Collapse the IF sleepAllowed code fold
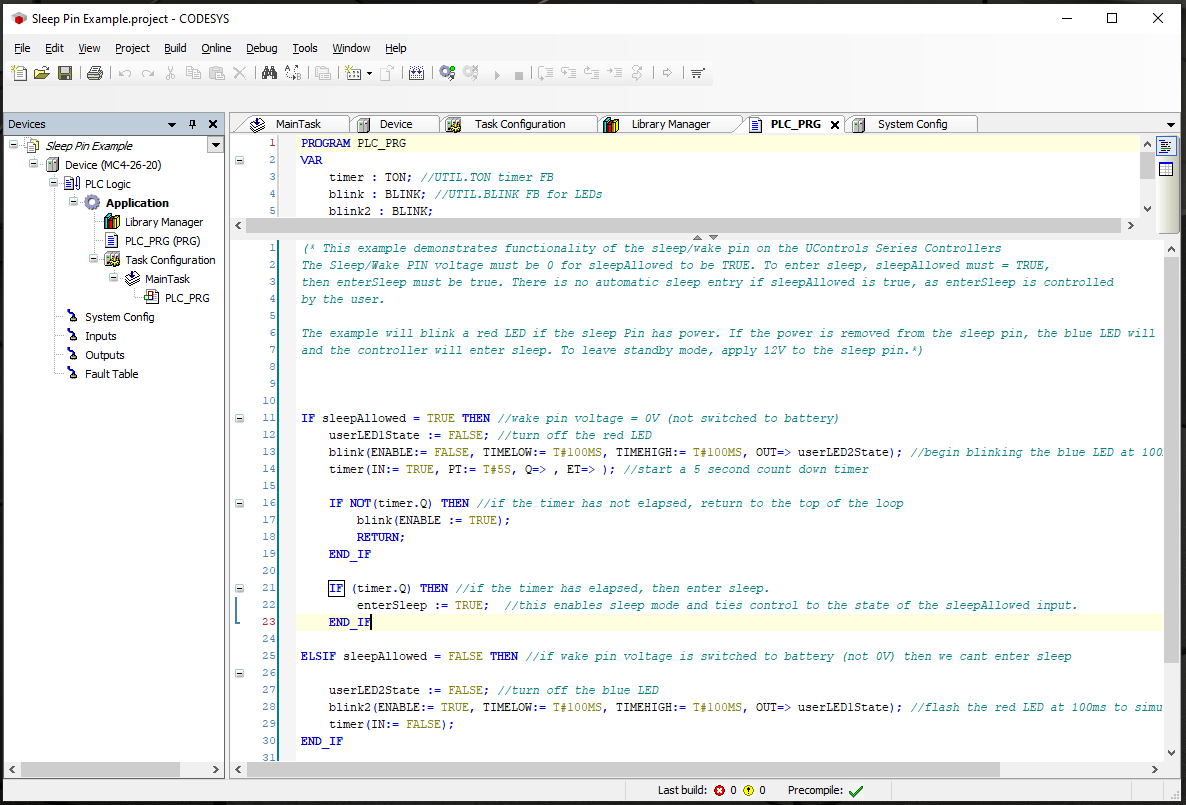Image resolution: width=1186 pixels, height=805 pixels. coord(239,418)
